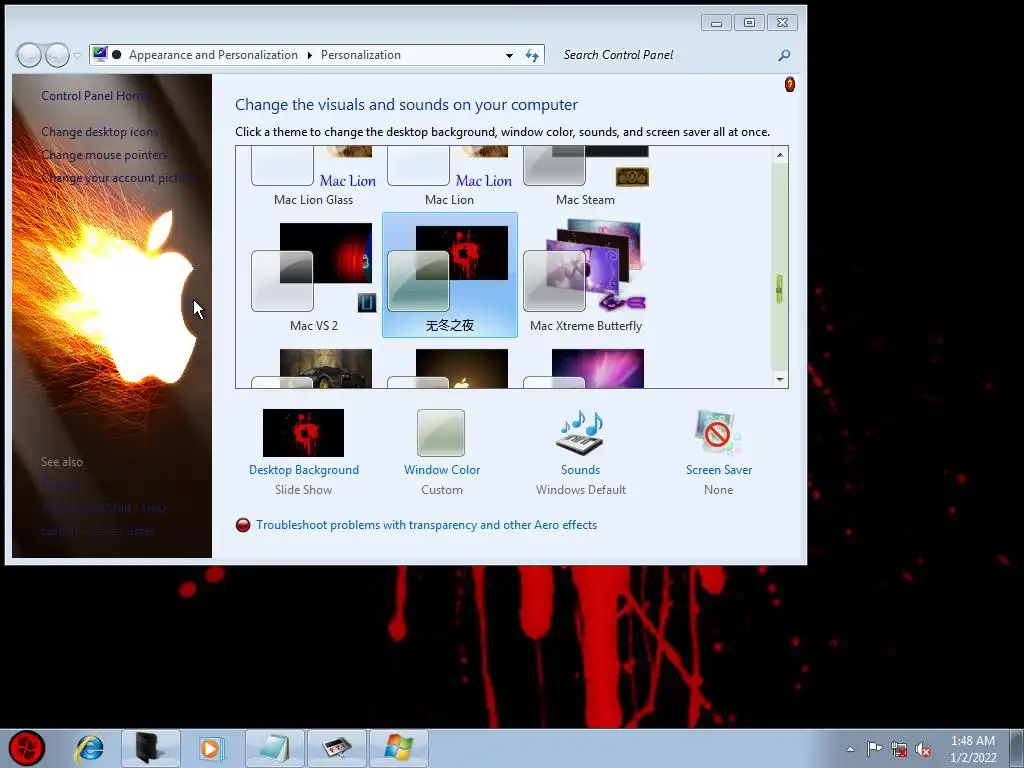This screenshot has width=1024, height=768.
Task: Expand the address bar history dropdown
Action: [x=509, y=56]
